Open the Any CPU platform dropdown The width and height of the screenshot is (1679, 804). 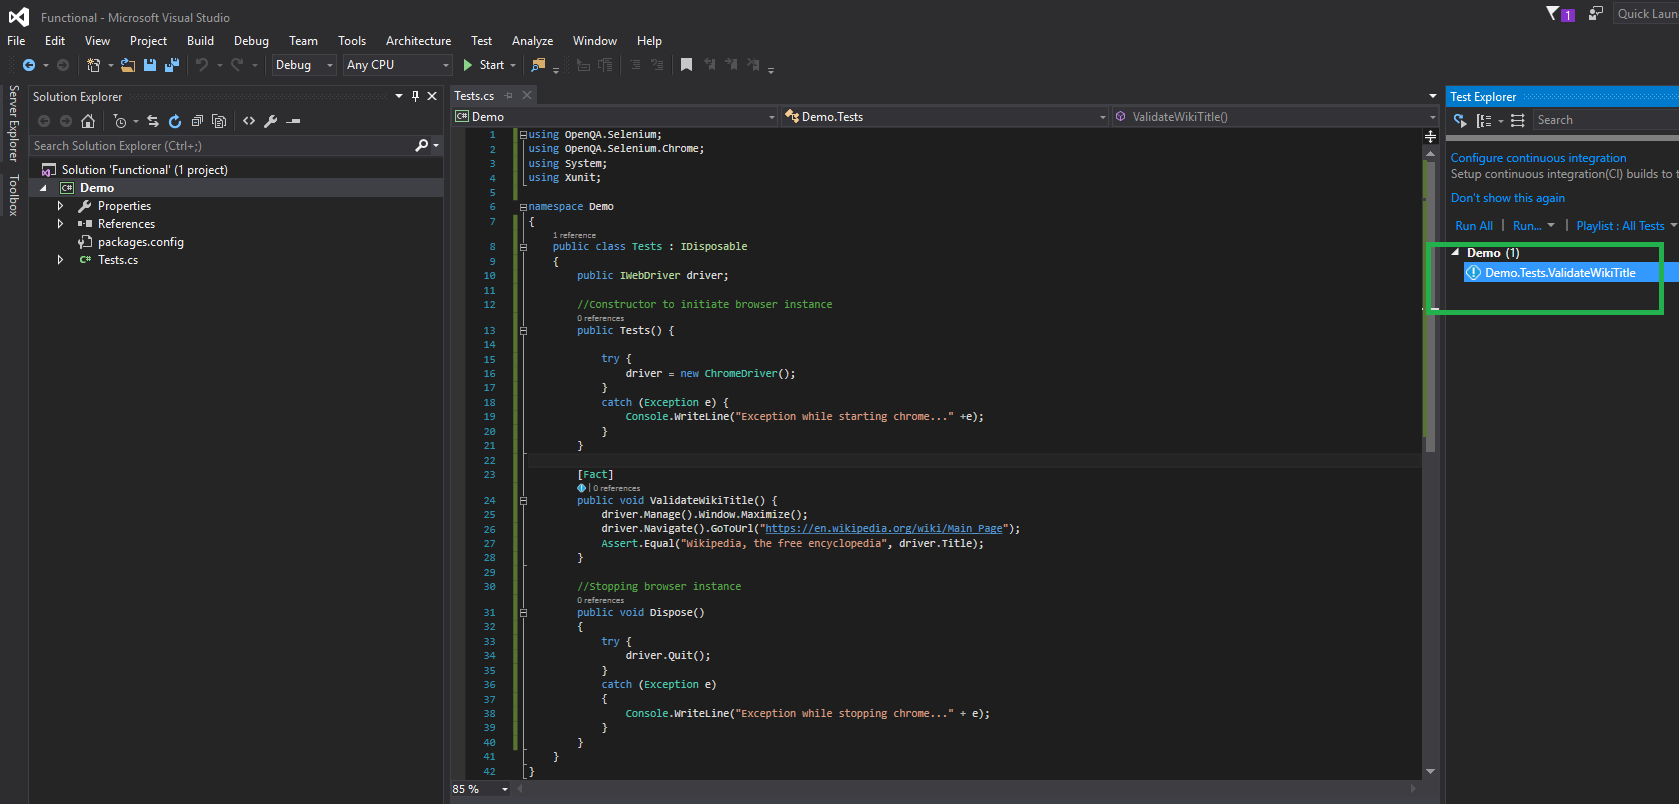[x=398, y=65]
